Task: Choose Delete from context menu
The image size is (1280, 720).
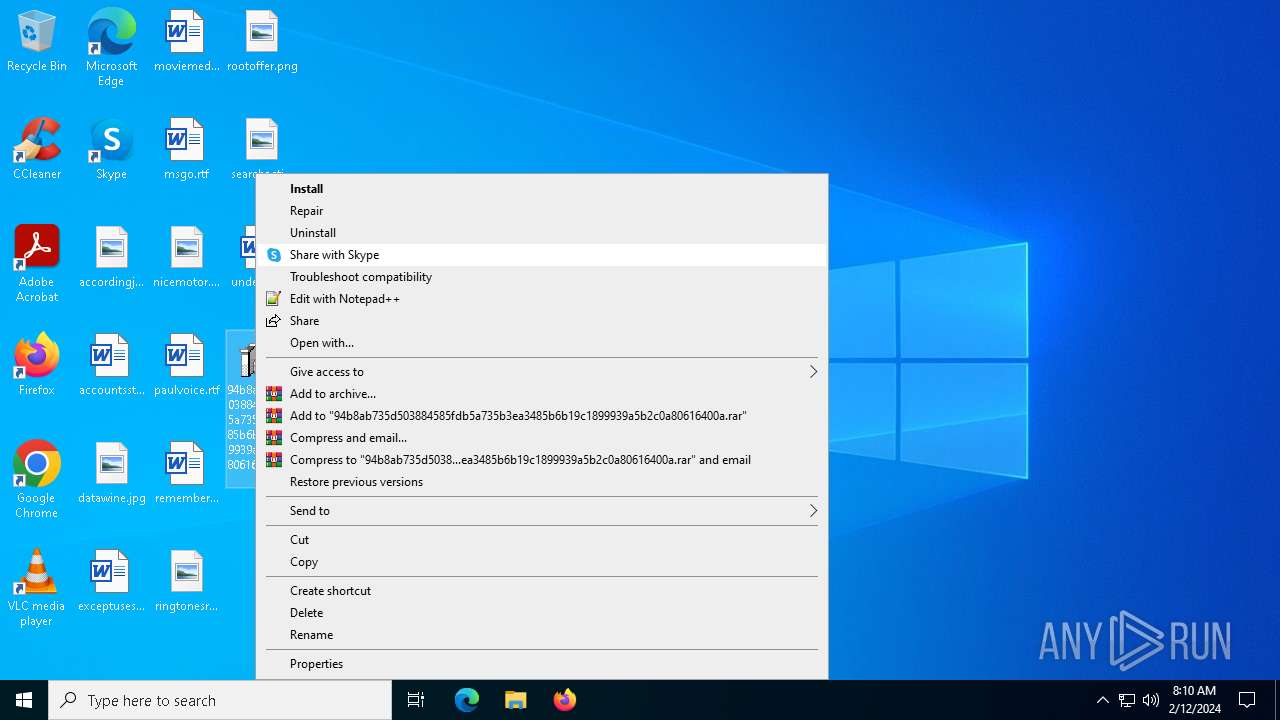Action: [542, 613]
